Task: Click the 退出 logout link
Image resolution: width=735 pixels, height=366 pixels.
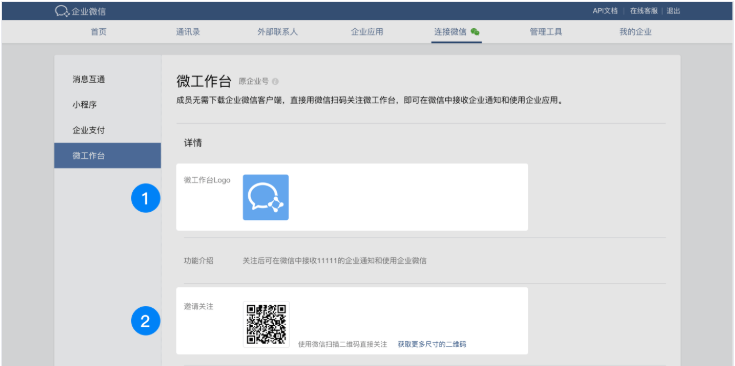Action: (674, 11)
